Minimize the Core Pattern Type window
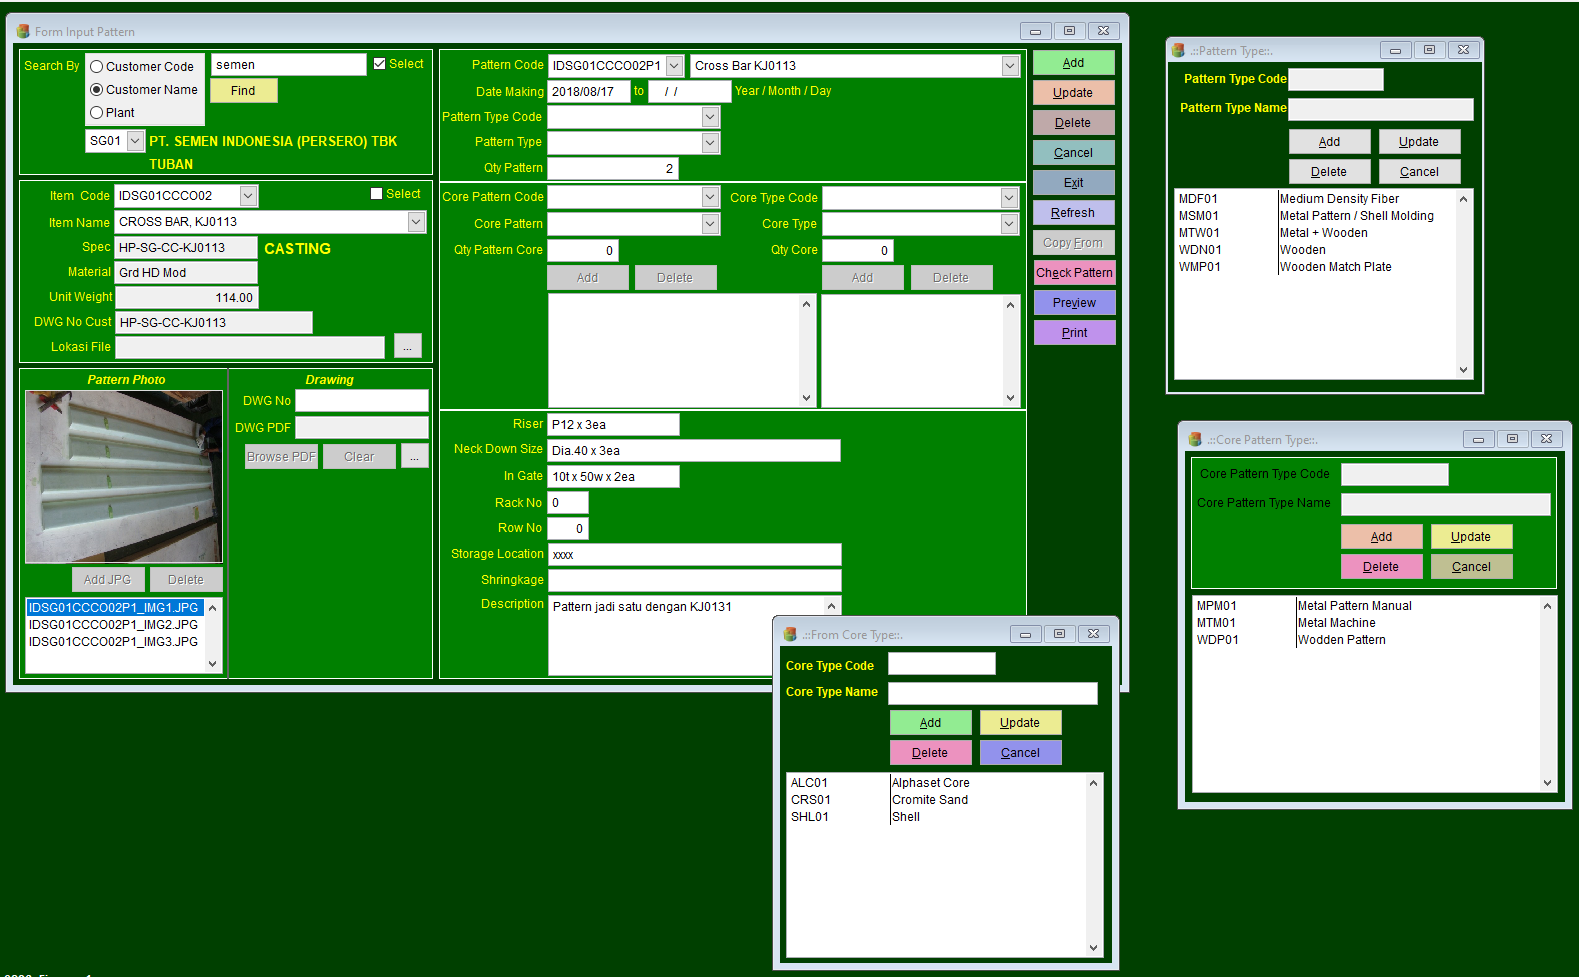 tap(1478, 439)
